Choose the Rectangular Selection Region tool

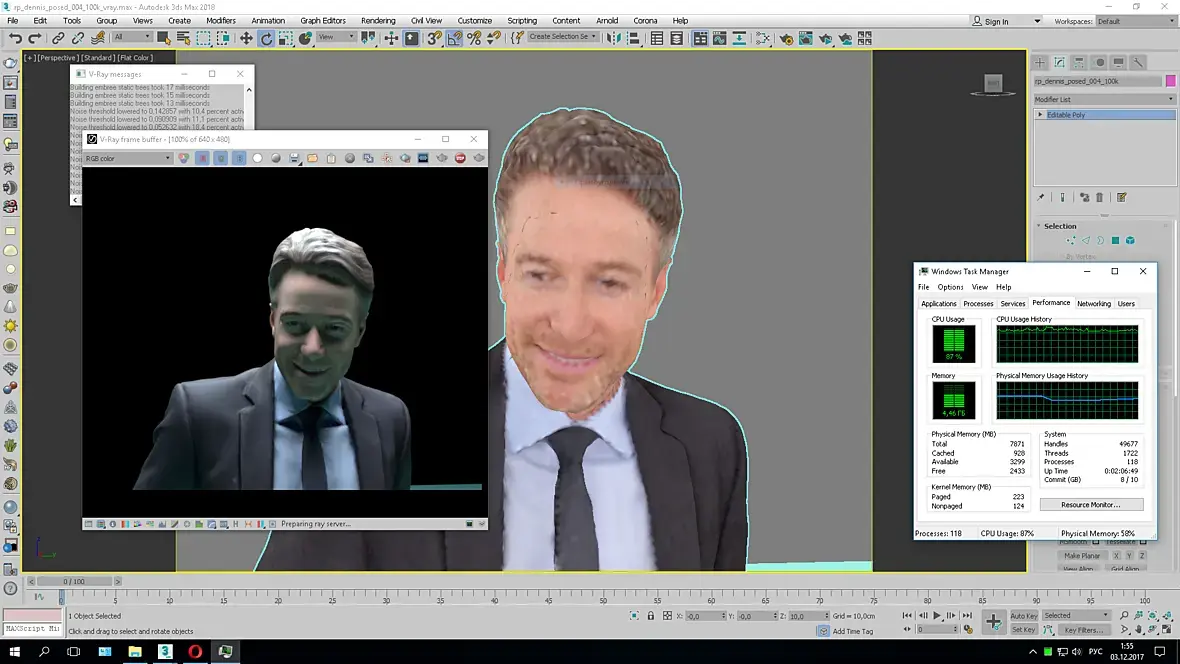[x=203, y=38]
